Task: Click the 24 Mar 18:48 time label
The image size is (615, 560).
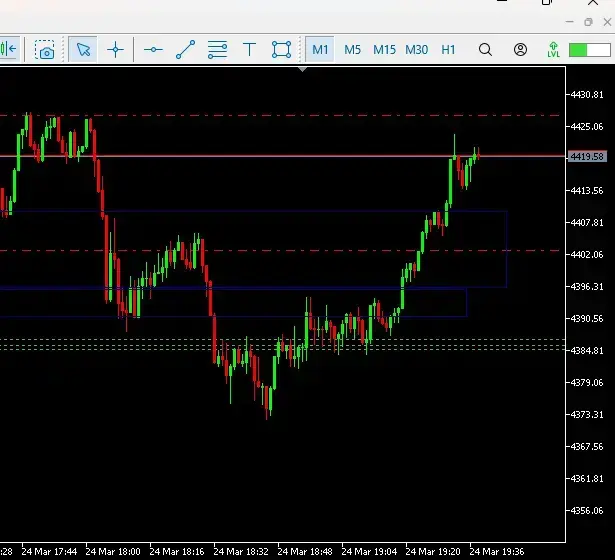Action: tap(305, 552)
